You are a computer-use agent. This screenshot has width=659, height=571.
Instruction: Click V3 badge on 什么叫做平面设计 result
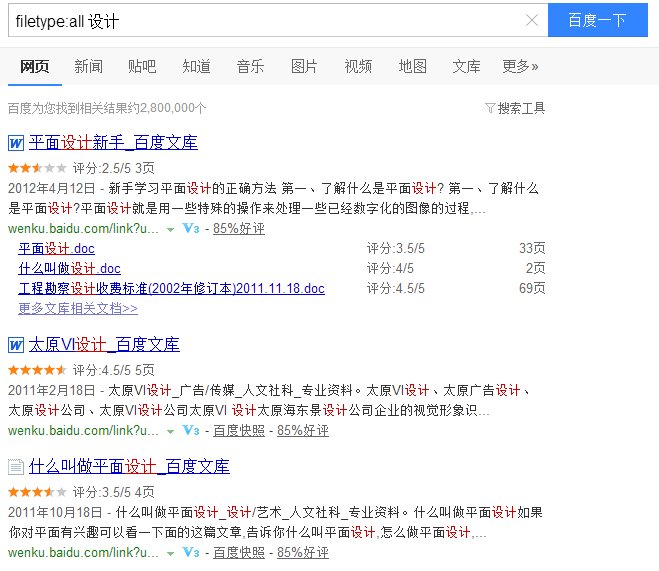[x=191, y=552]
